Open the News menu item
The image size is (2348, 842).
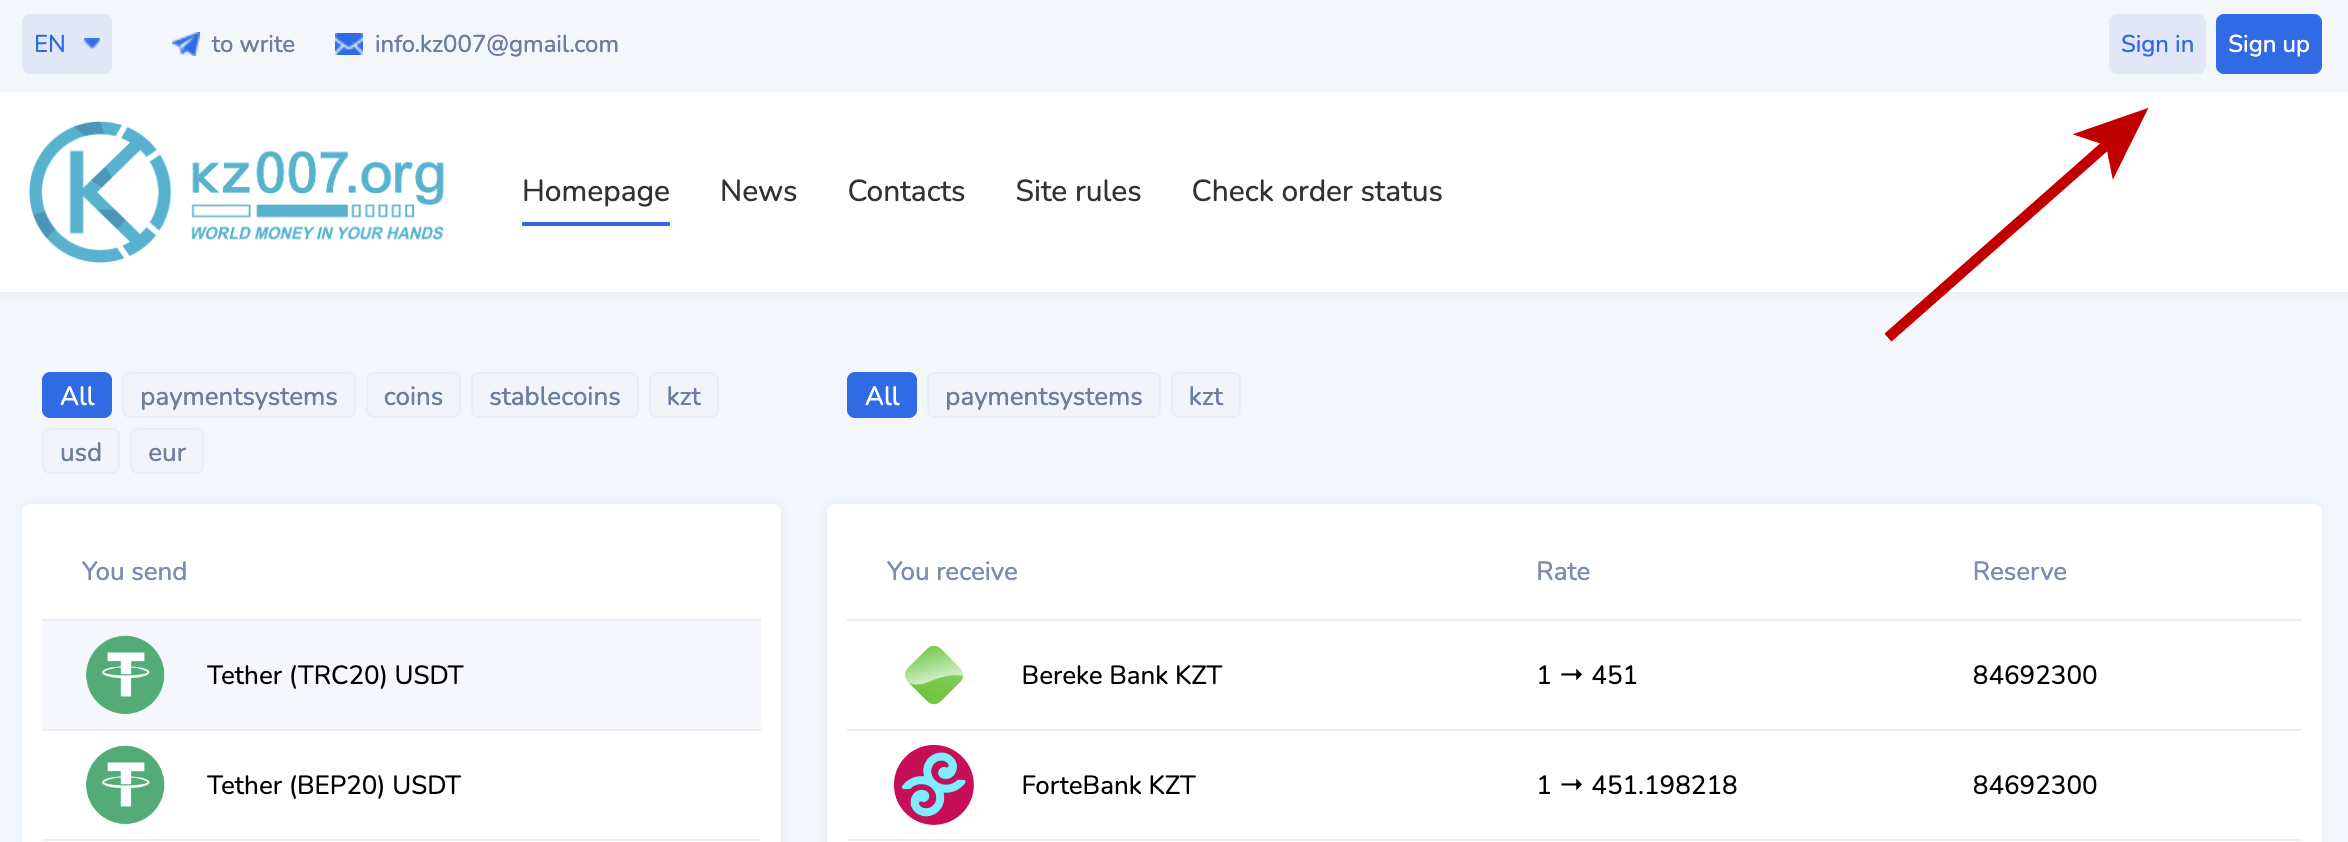point(758,191)
